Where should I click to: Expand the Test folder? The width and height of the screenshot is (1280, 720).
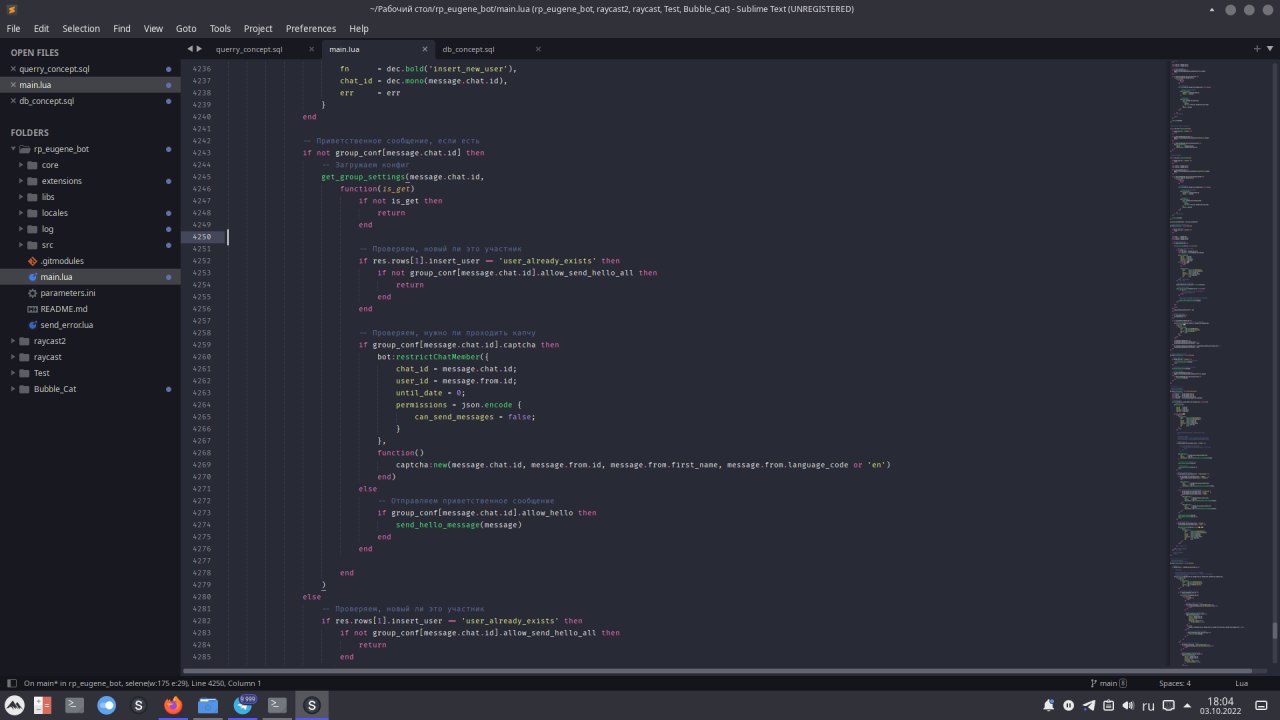point(12,373)
